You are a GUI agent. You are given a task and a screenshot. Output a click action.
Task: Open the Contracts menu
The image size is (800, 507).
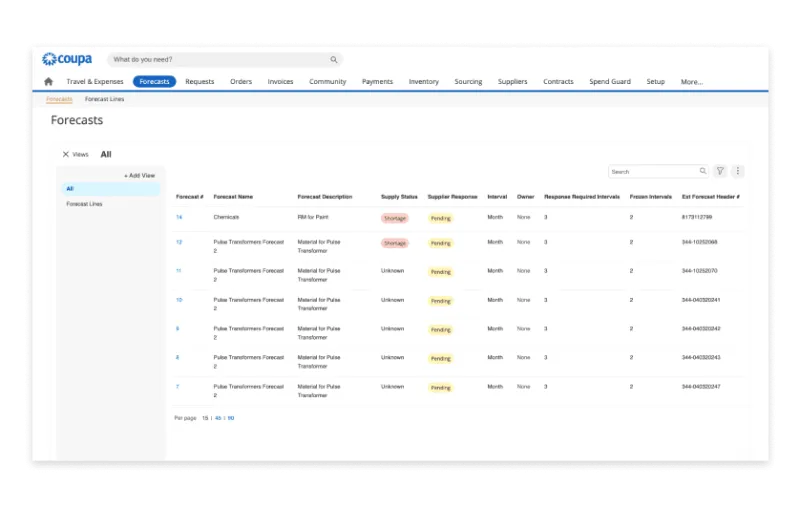point(558,82)
